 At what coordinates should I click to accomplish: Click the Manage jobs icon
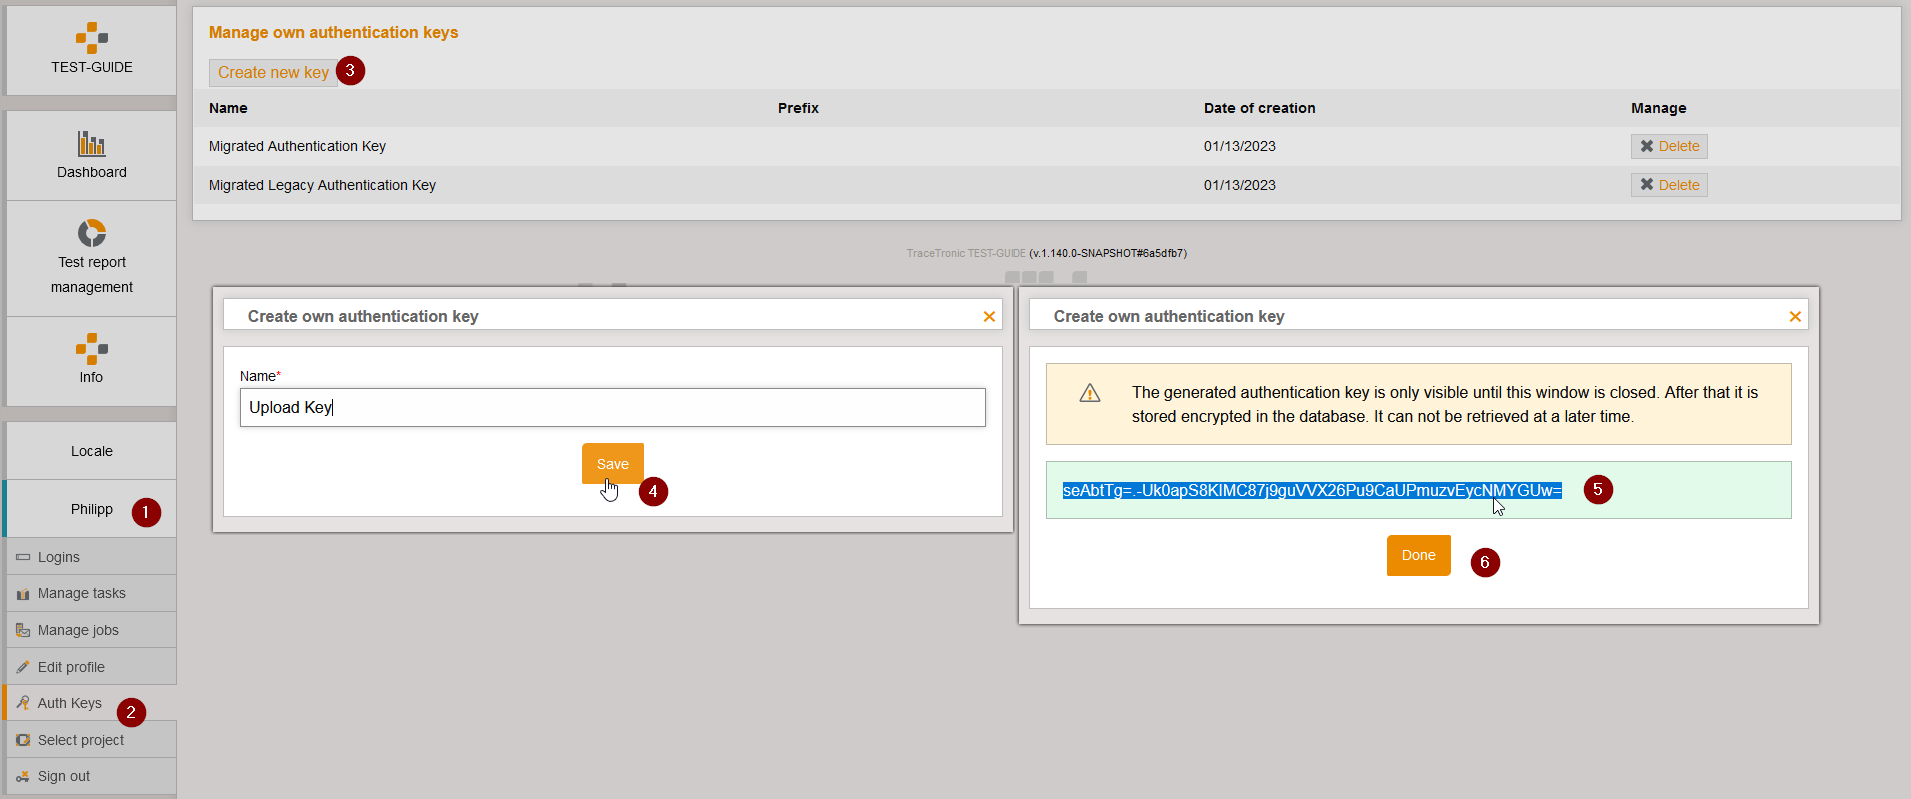23,630
